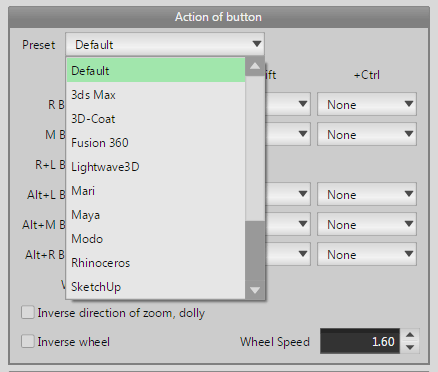Click the Action of button title
This screenshot has width=438, height=372.
(218, 17)
